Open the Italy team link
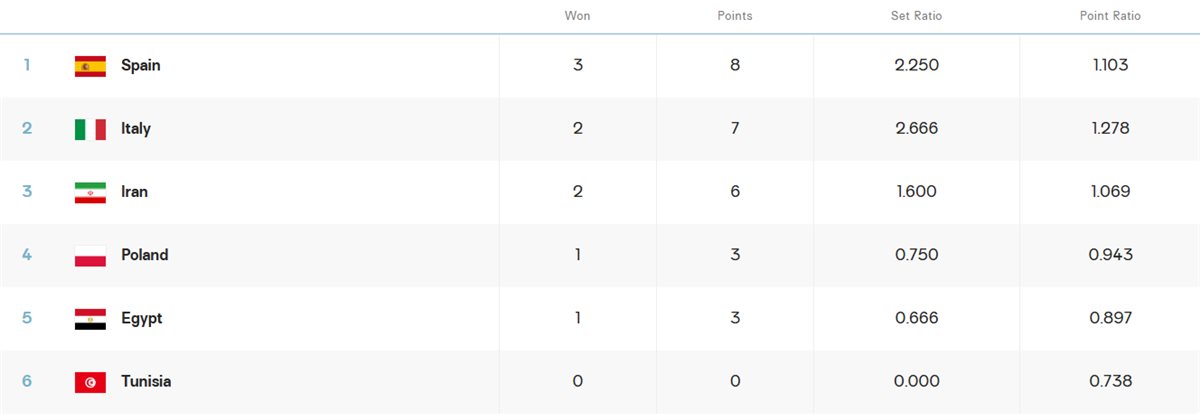This screenshot has height=420, width=1200. 136,129
